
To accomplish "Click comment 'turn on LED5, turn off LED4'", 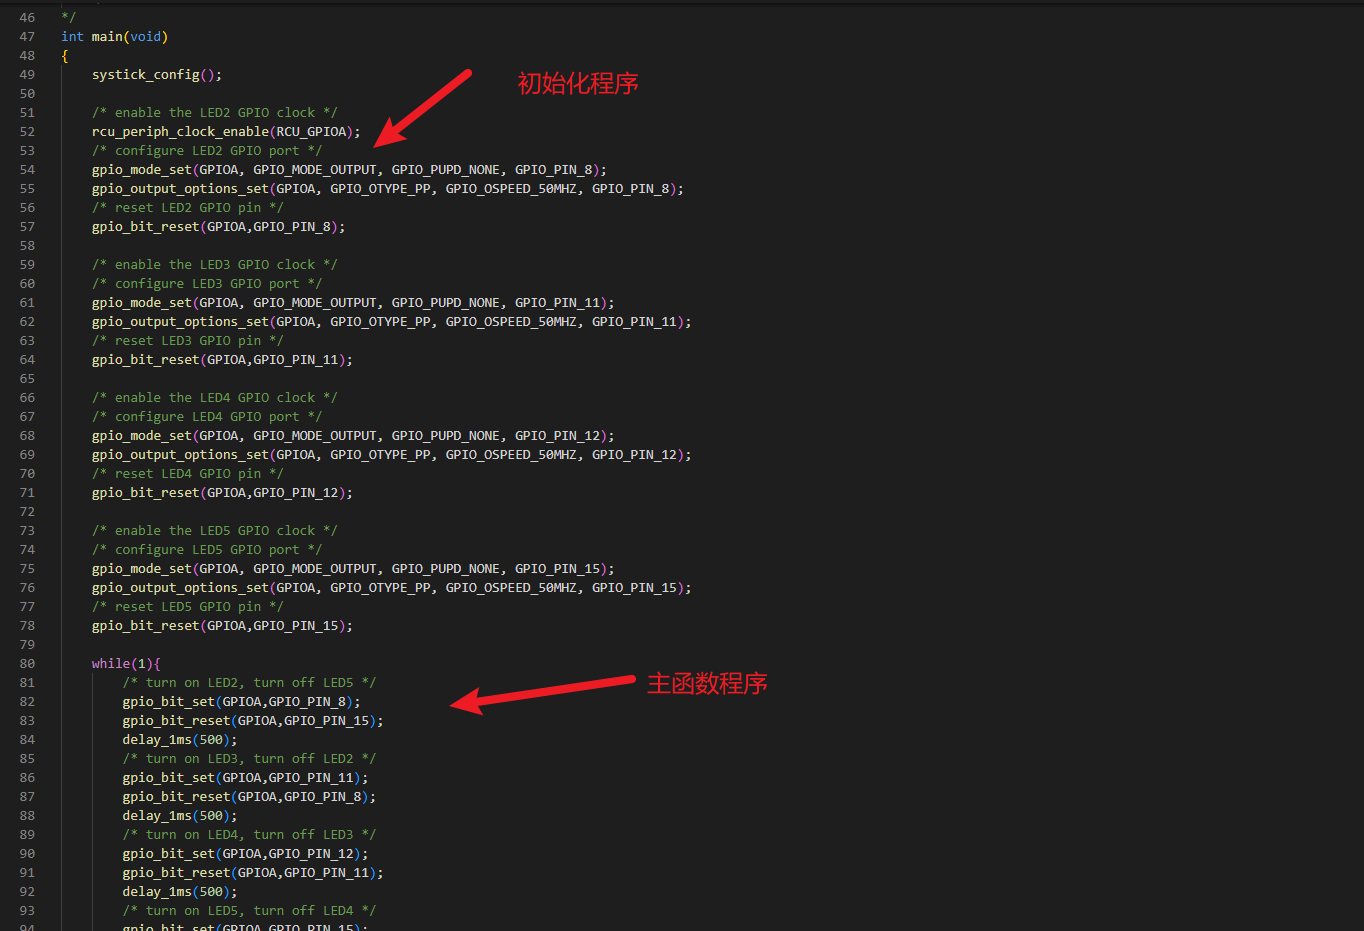I will [249, 911].
